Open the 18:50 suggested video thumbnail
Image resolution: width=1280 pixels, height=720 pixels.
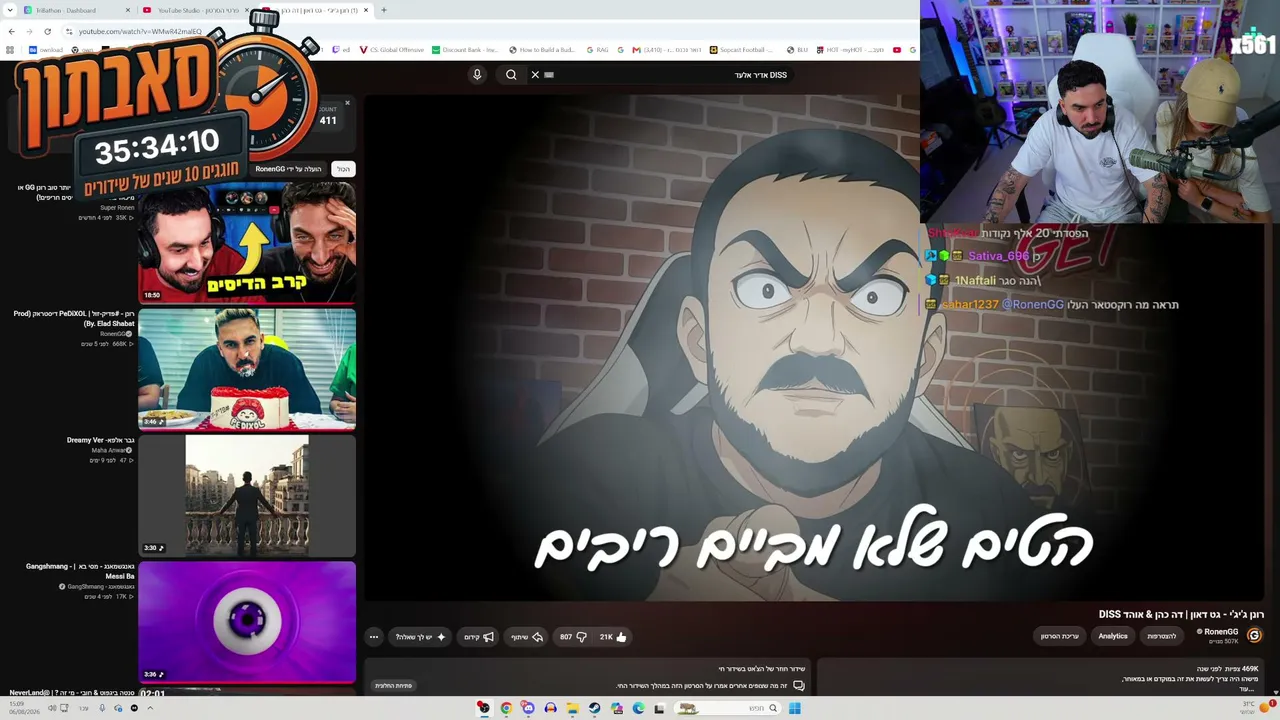[x=247, y=242]
